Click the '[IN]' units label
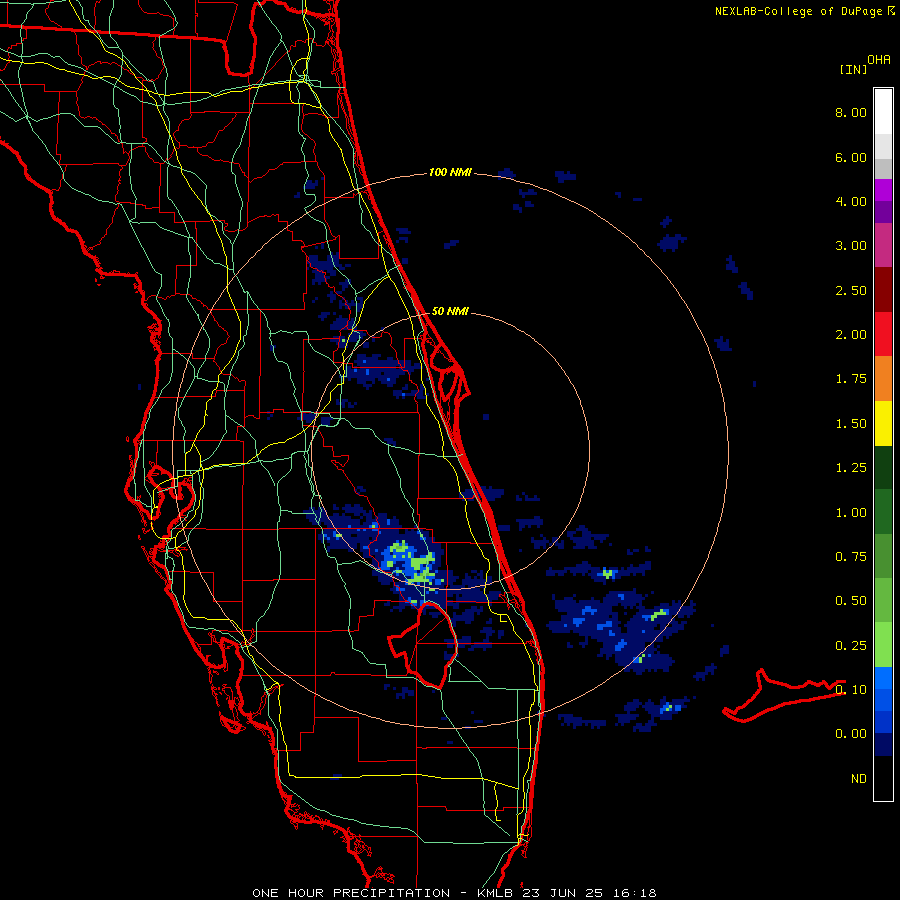Screen dimensions: 900x900 [x=853, y=69]
